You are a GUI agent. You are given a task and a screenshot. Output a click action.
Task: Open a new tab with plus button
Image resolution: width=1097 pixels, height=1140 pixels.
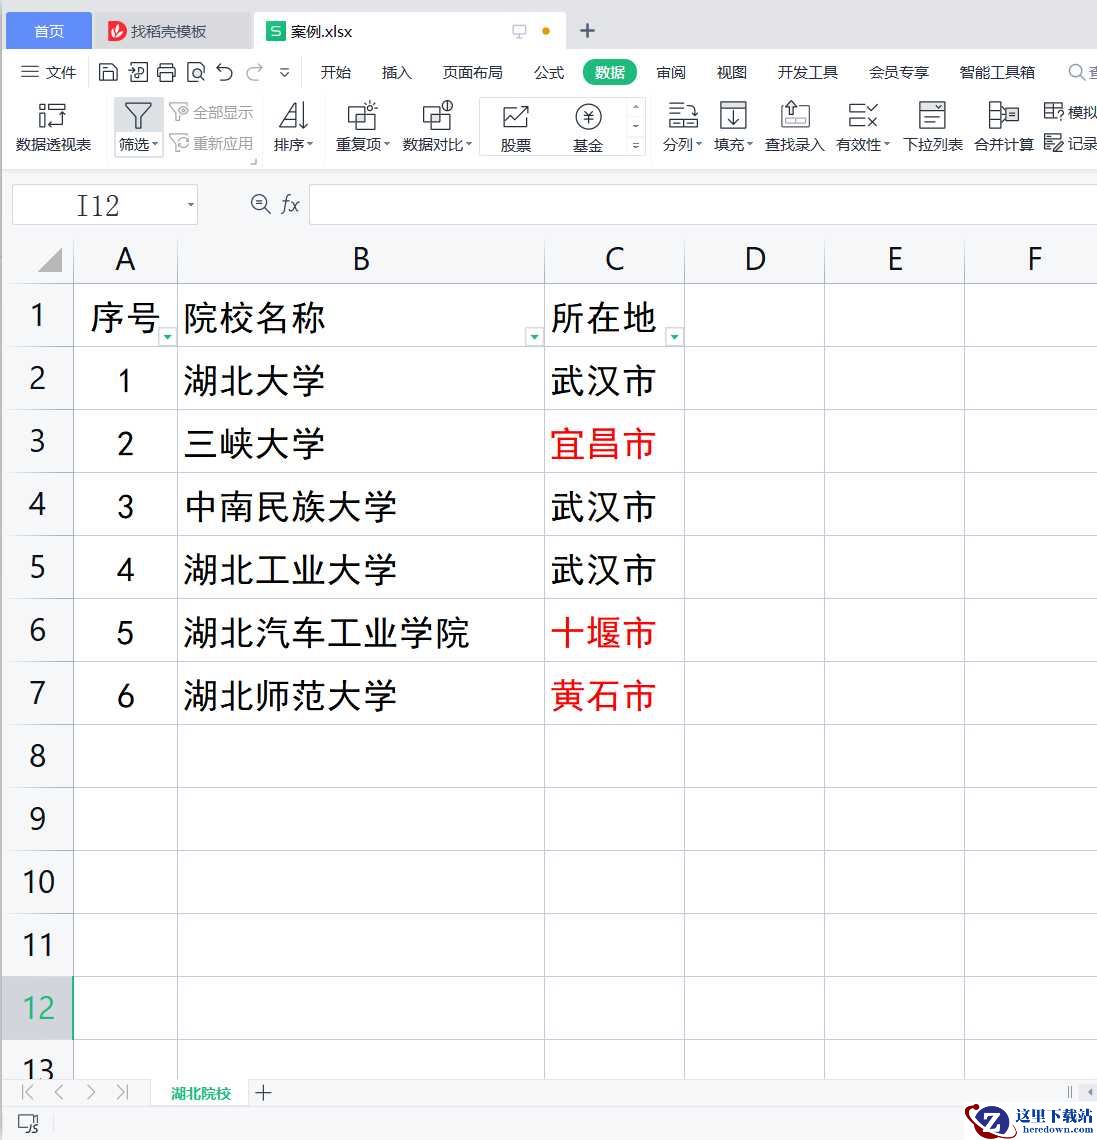(587, 31)
